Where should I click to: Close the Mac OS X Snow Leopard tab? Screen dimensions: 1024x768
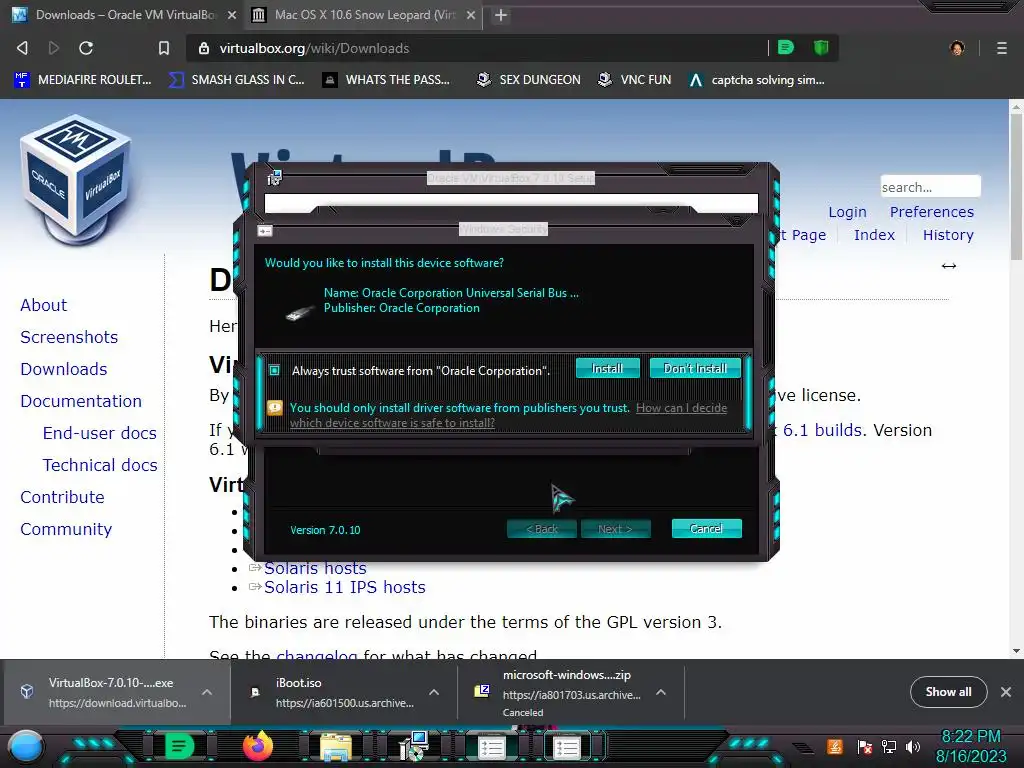[x=471, y=15]
